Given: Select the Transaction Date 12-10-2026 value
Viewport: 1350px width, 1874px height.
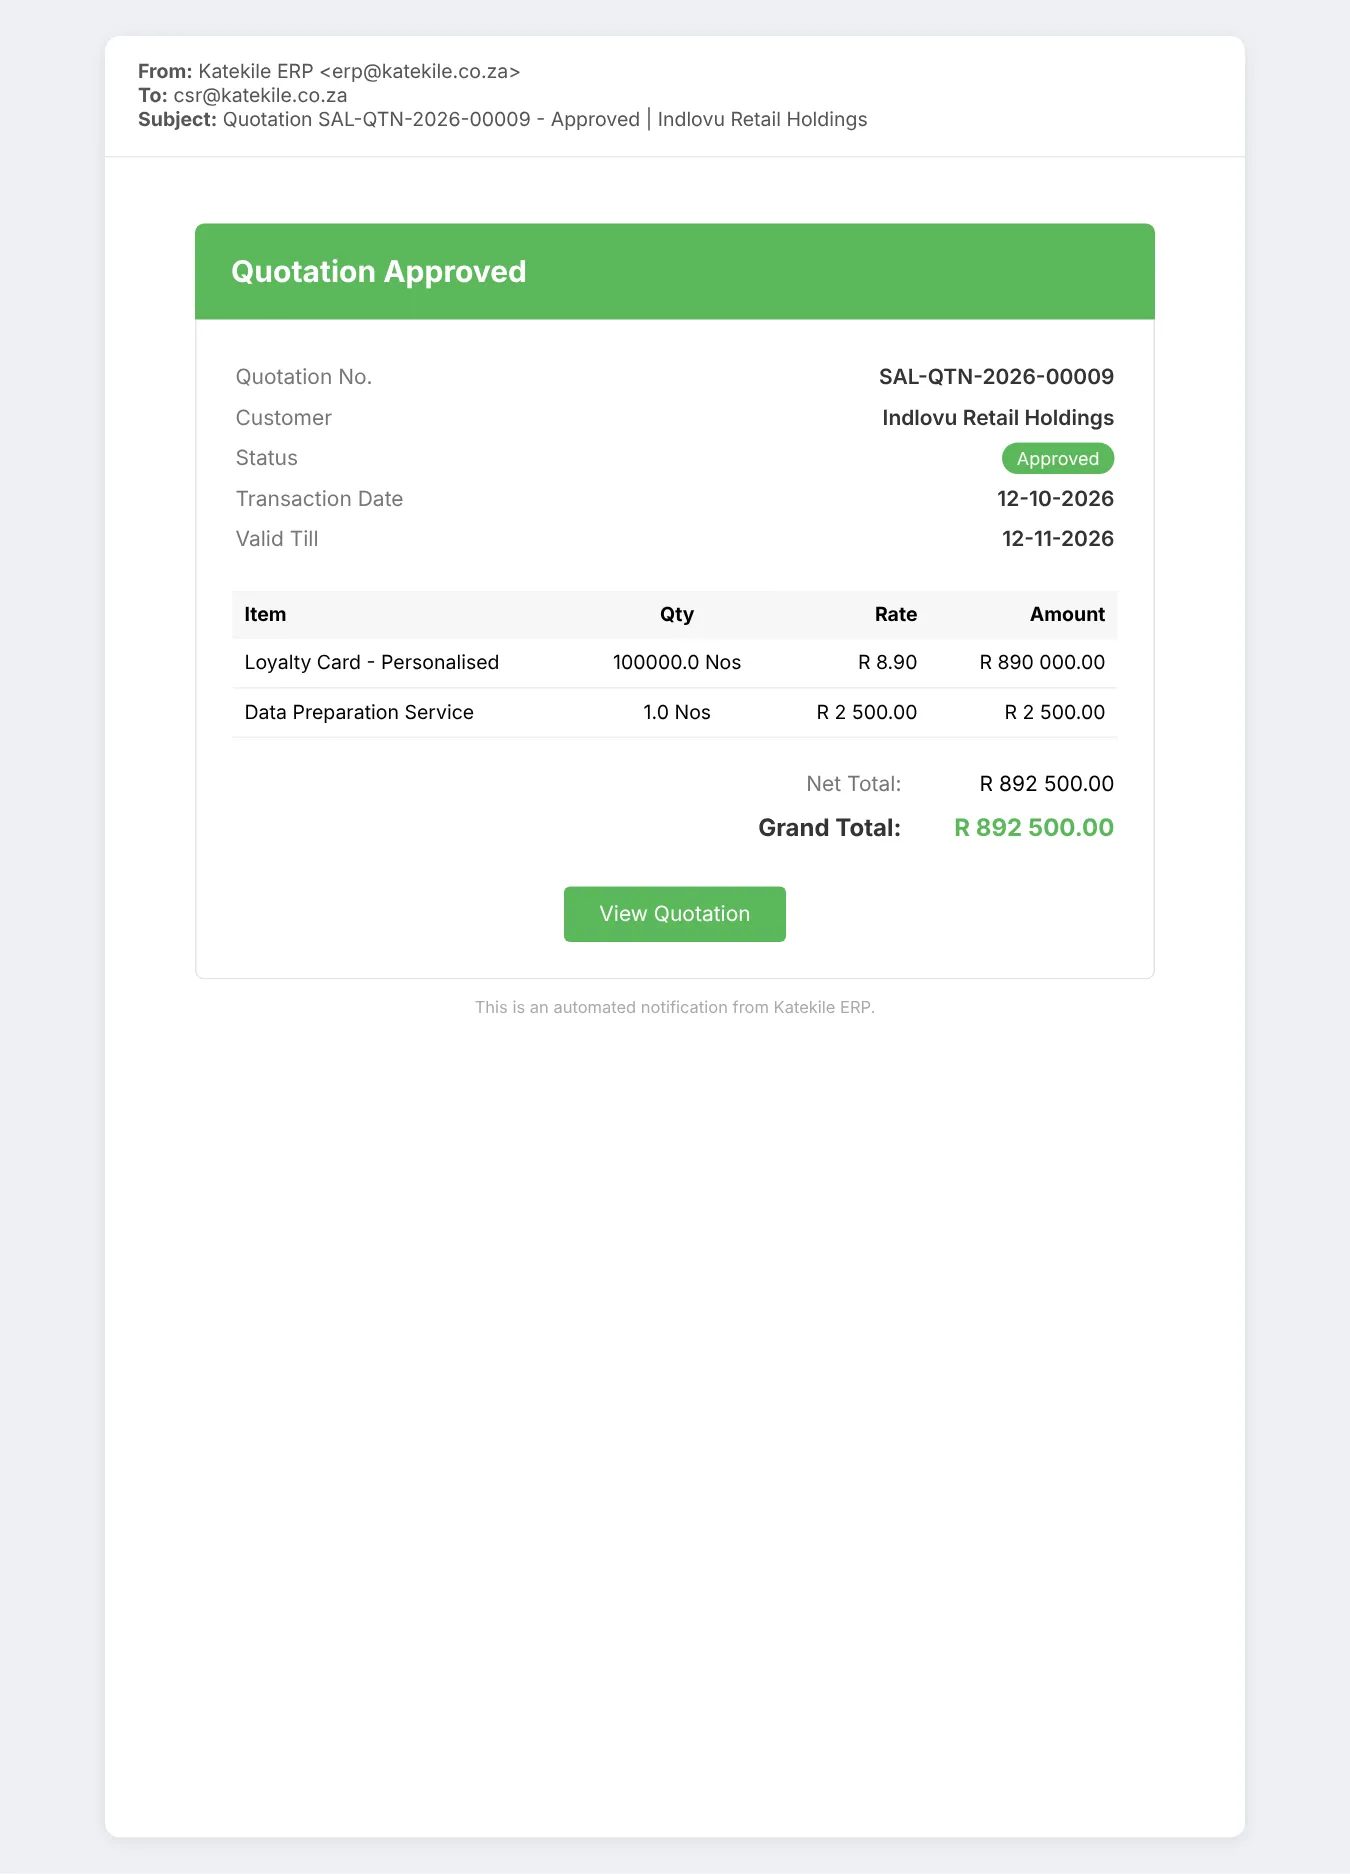Looking at the screenshot, I should (1055, 499).
